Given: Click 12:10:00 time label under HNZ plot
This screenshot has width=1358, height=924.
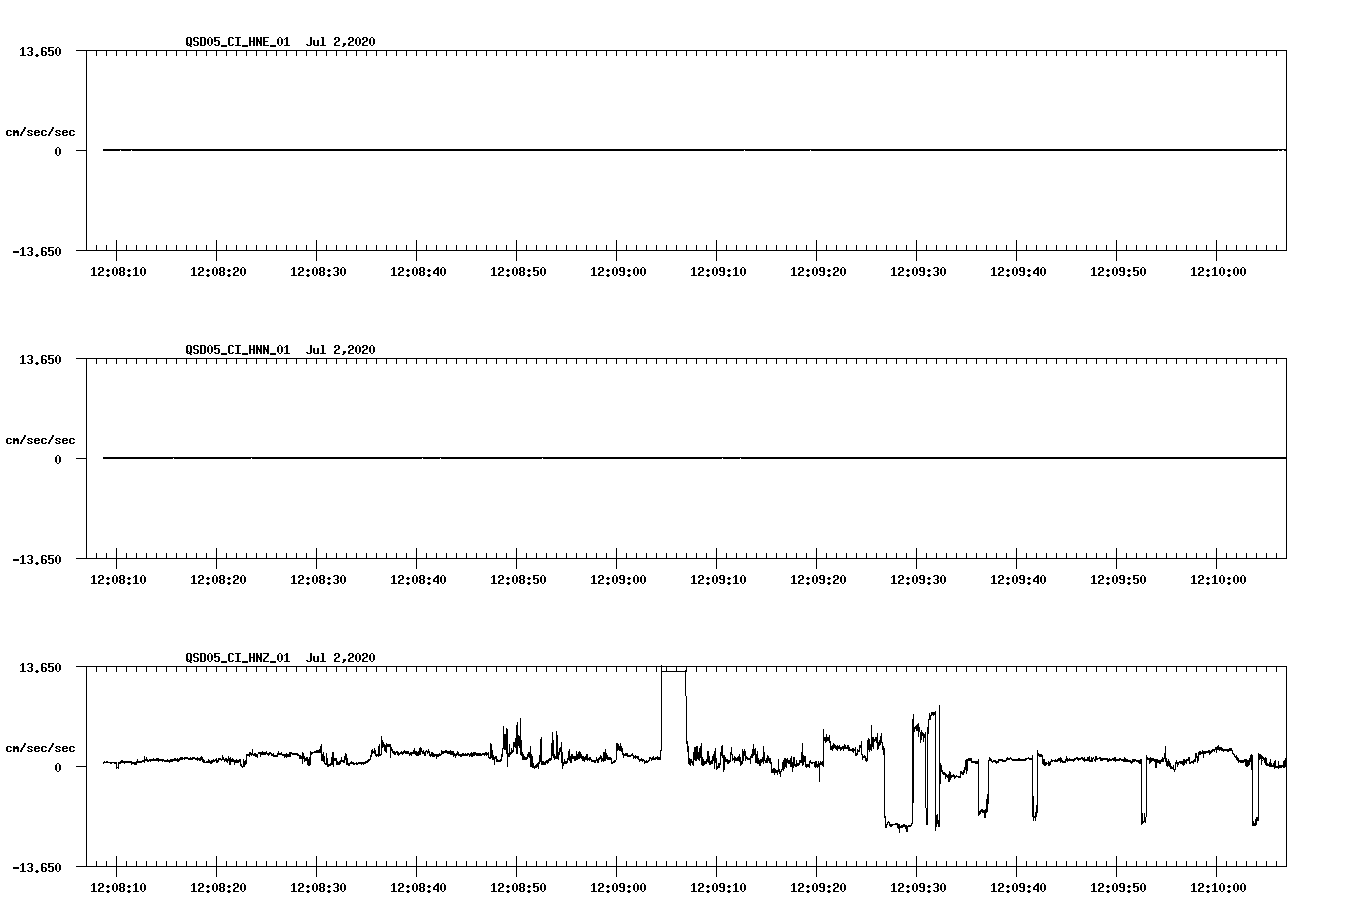Looking at the screenshot, I should (x=1218, y=888).
